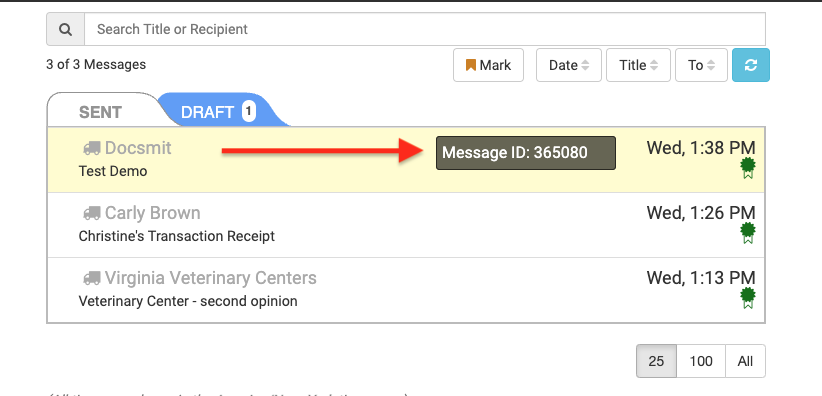Show 100 messages per page
Image resolution: width=822 pixels, height=396 pixels.
coord(701,361)
